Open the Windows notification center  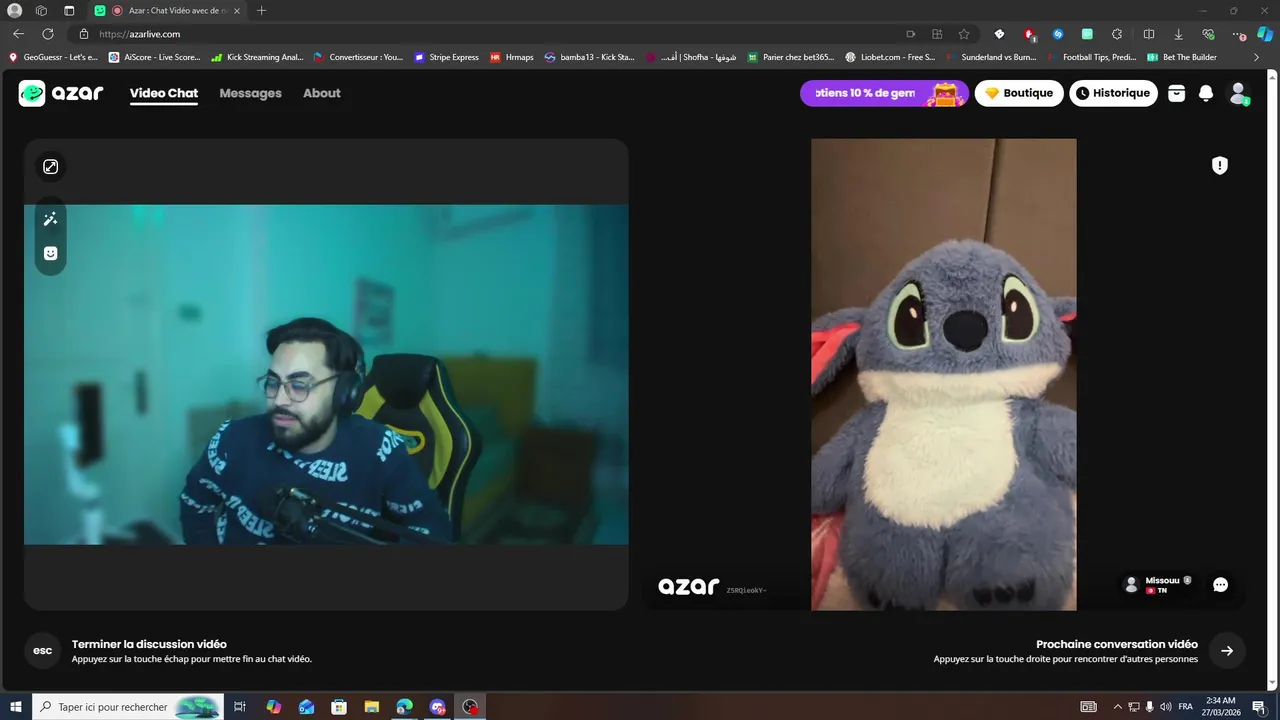coord(1259,707)
